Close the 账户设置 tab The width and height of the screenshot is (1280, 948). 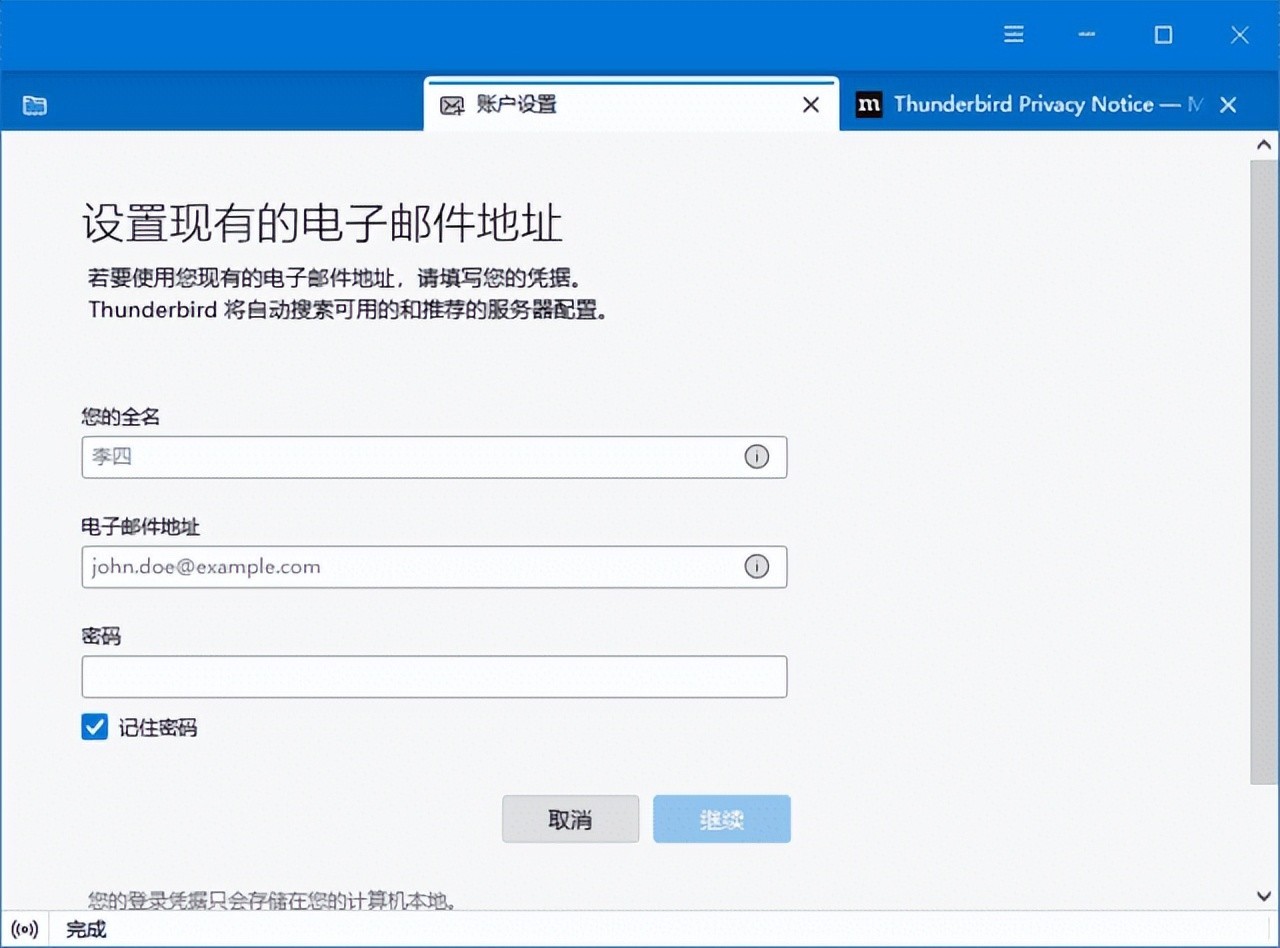point(811,105)
